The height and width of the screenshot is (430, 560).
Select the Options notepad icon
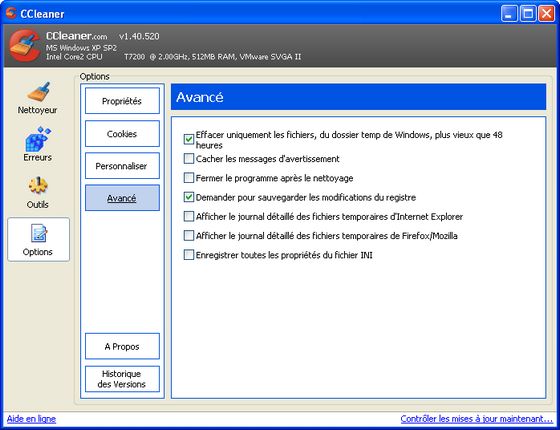pos(38,233)
